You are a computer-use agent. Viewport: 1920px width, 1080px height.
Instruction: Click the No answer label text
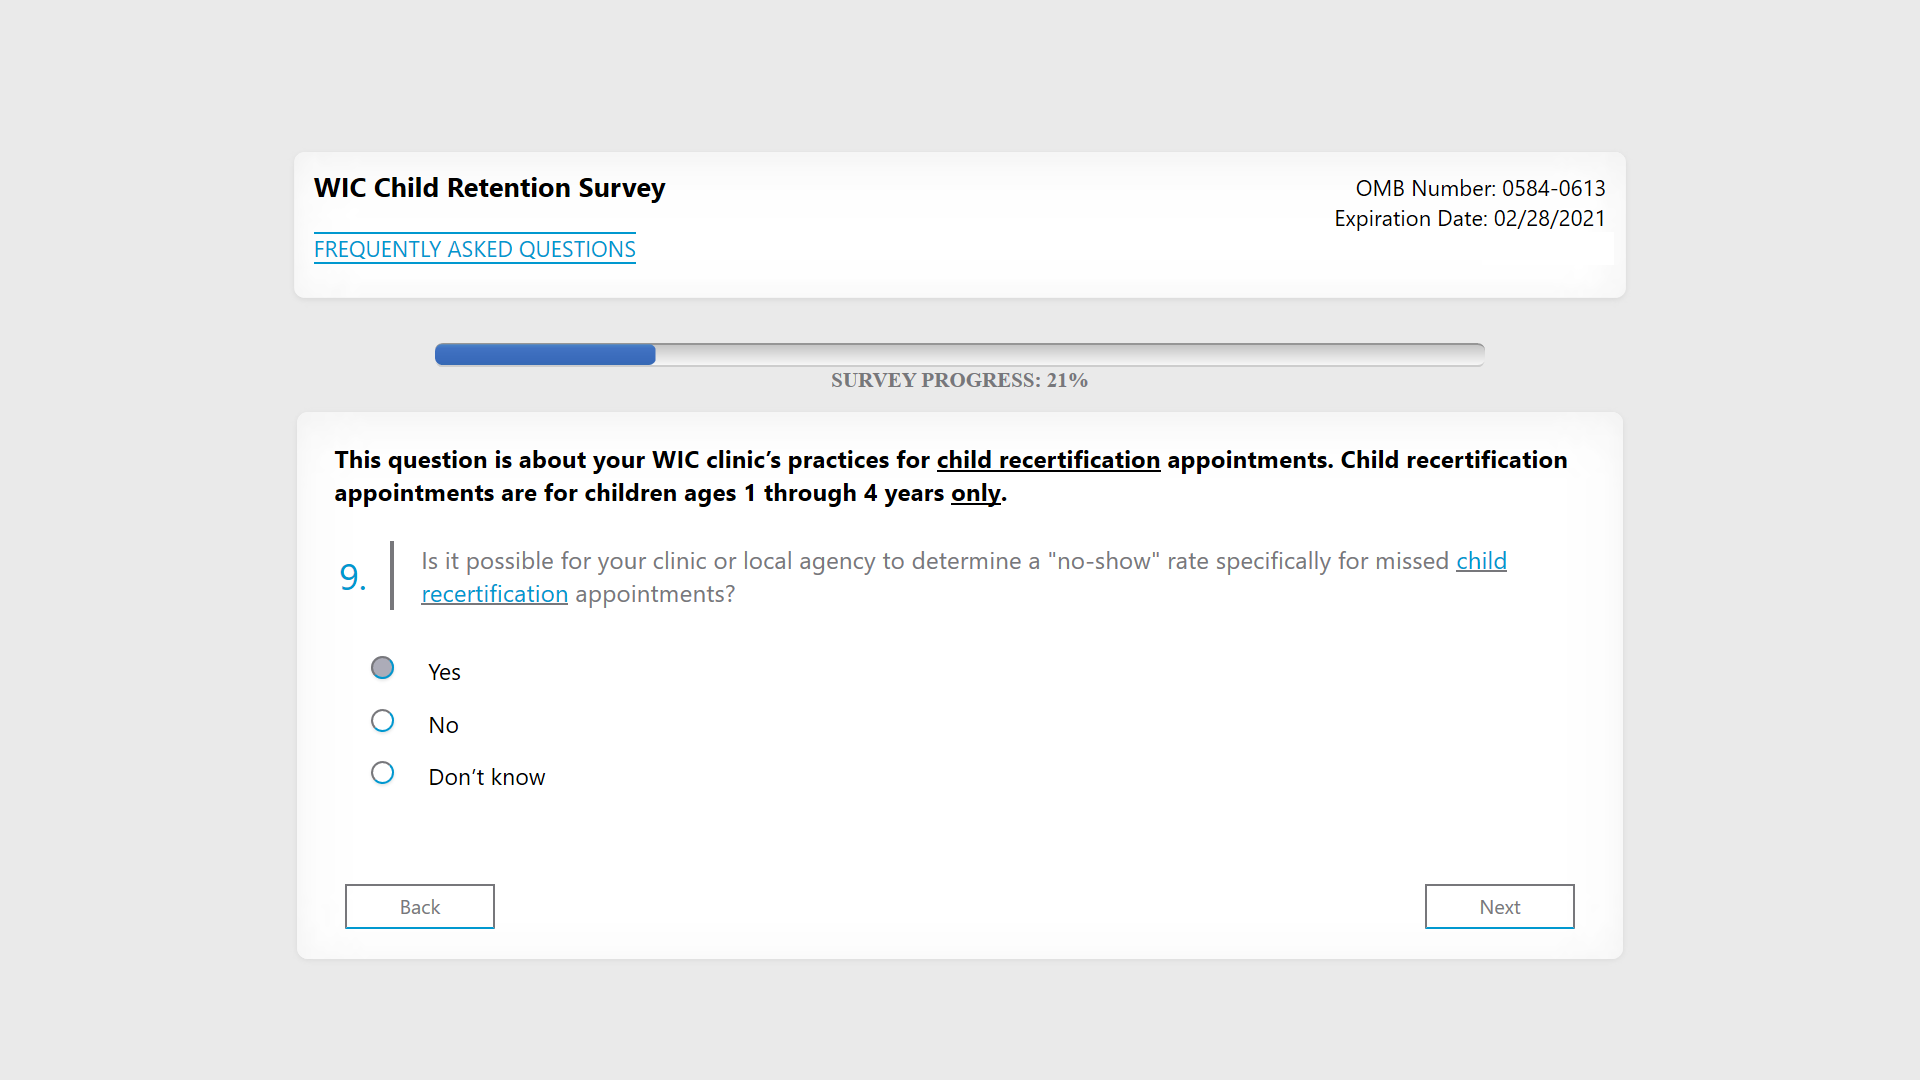click(443, 725)
